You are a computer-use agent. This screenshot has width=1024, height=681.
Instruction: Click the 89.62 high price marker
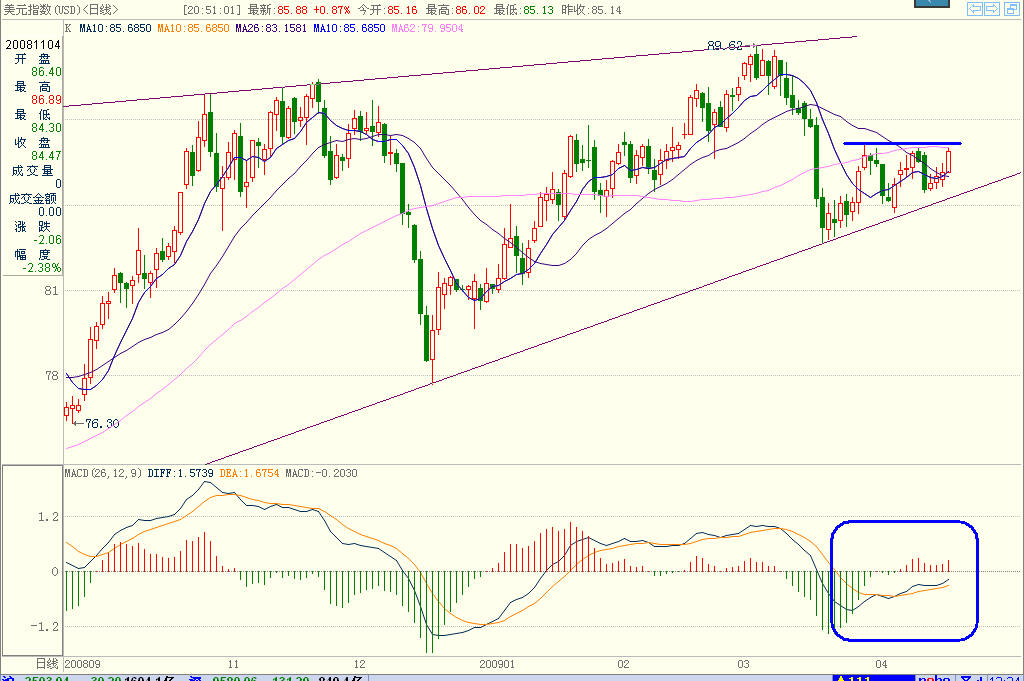[725, 45]
